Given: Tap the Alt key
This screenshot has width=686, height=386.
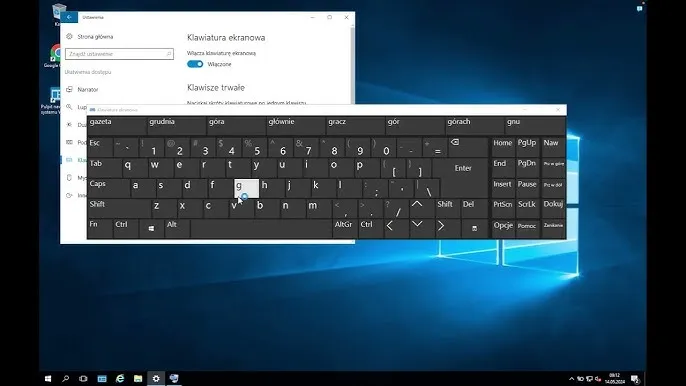Looking at the screenshot, I should [177, 229].
